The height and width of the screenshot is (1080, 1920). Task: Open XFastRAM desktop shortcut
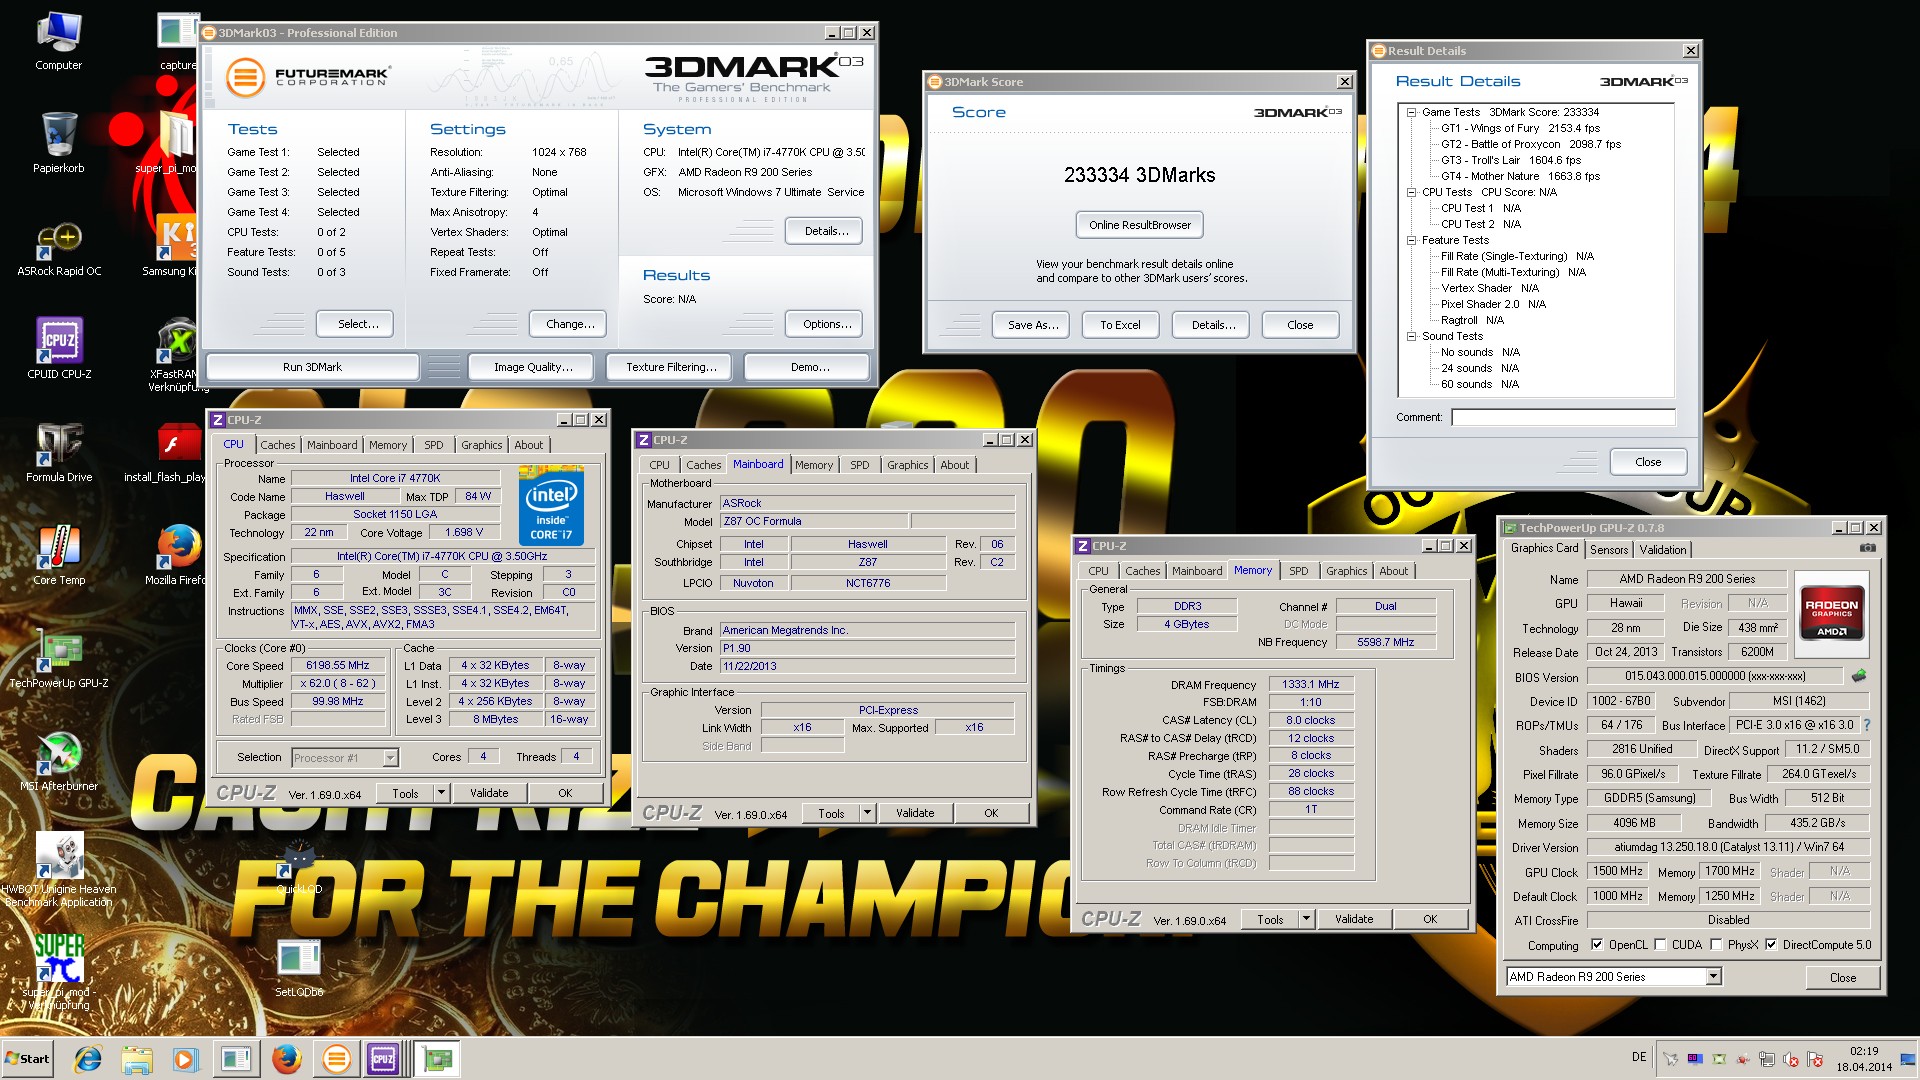click(x=178, y=355)
